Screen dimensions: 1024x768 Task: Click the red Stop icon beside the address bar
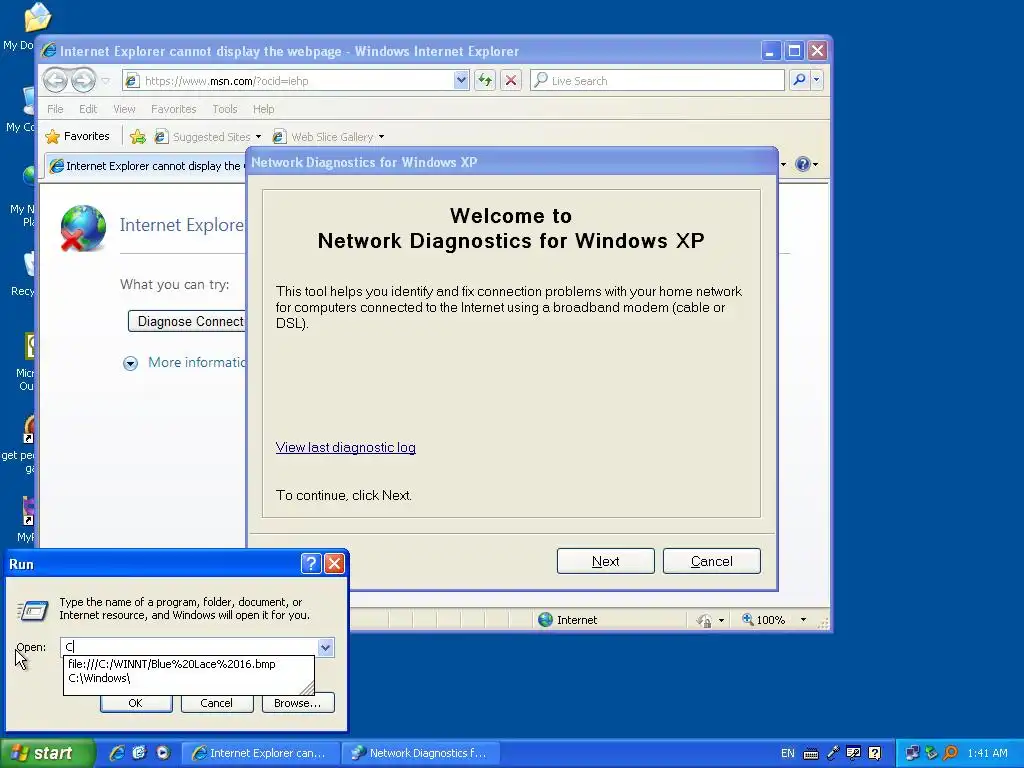click(511, 80)
